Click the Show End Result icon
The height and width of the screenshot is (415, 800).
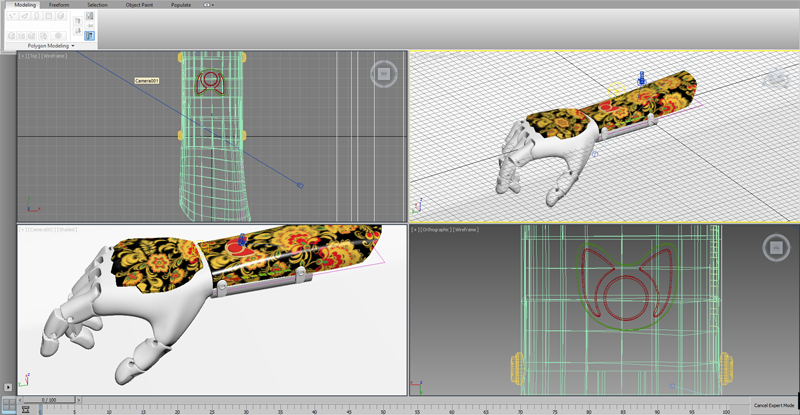tap(89, 16)
